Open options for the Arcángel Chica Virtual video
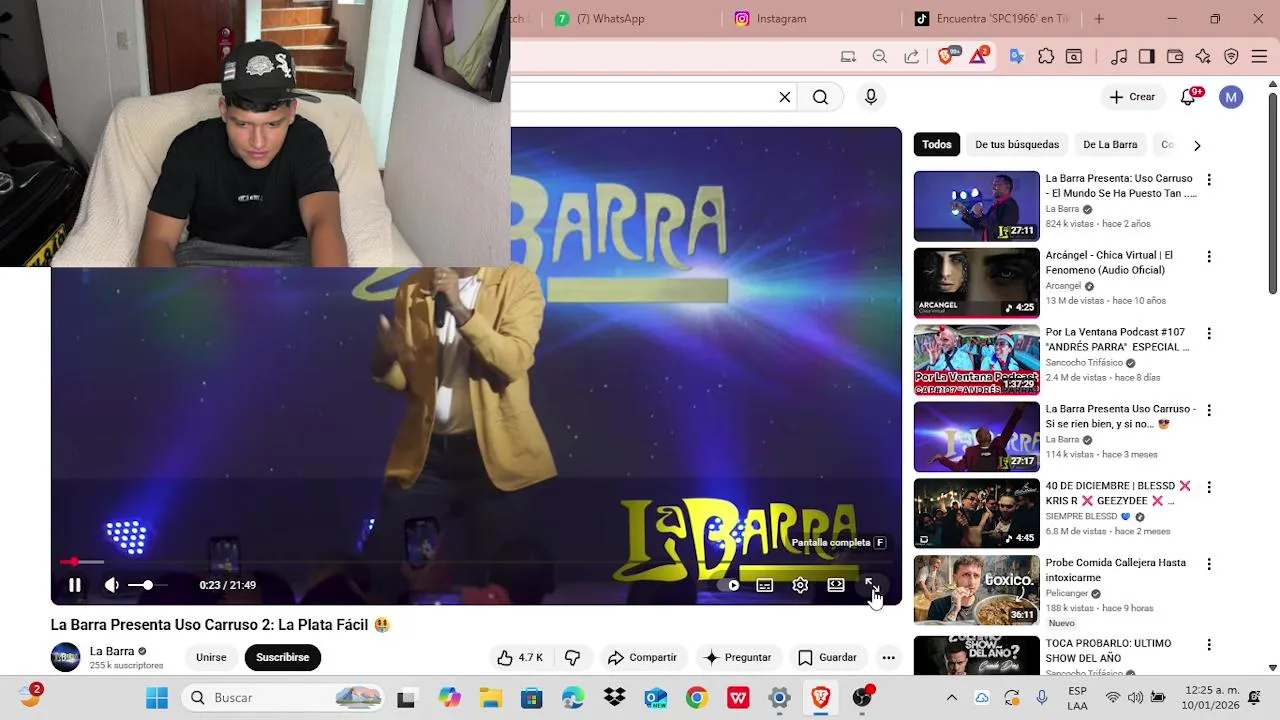1280x720 pixels. click(1209, 257)
